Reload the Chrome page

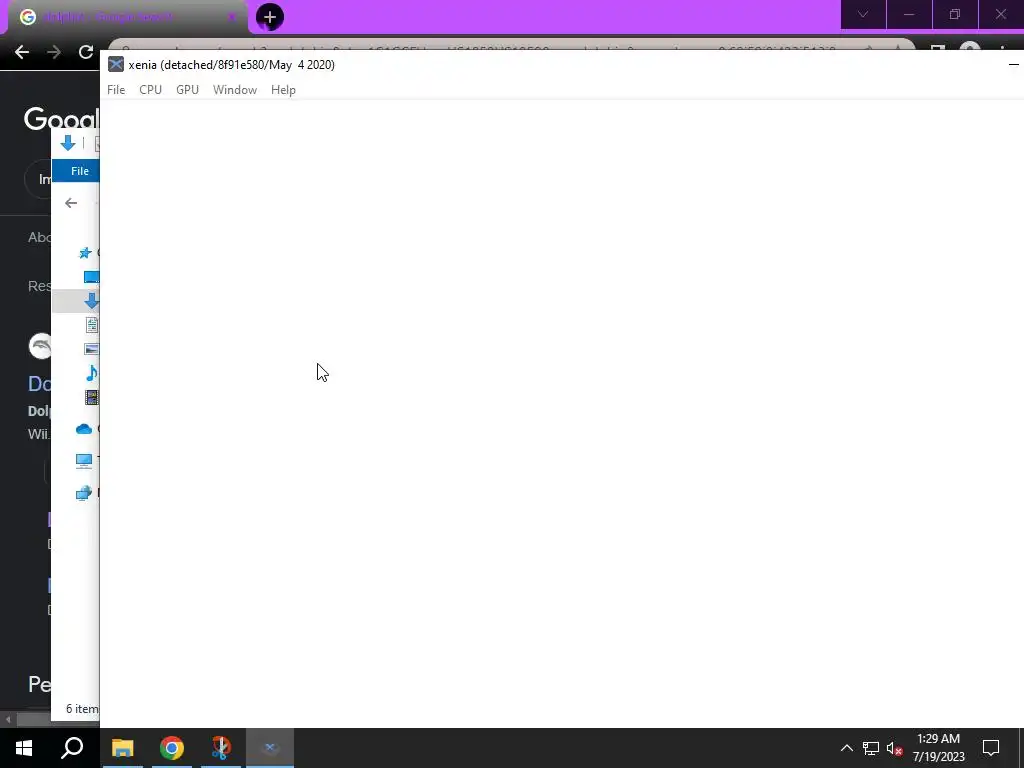tap(86, 52)
